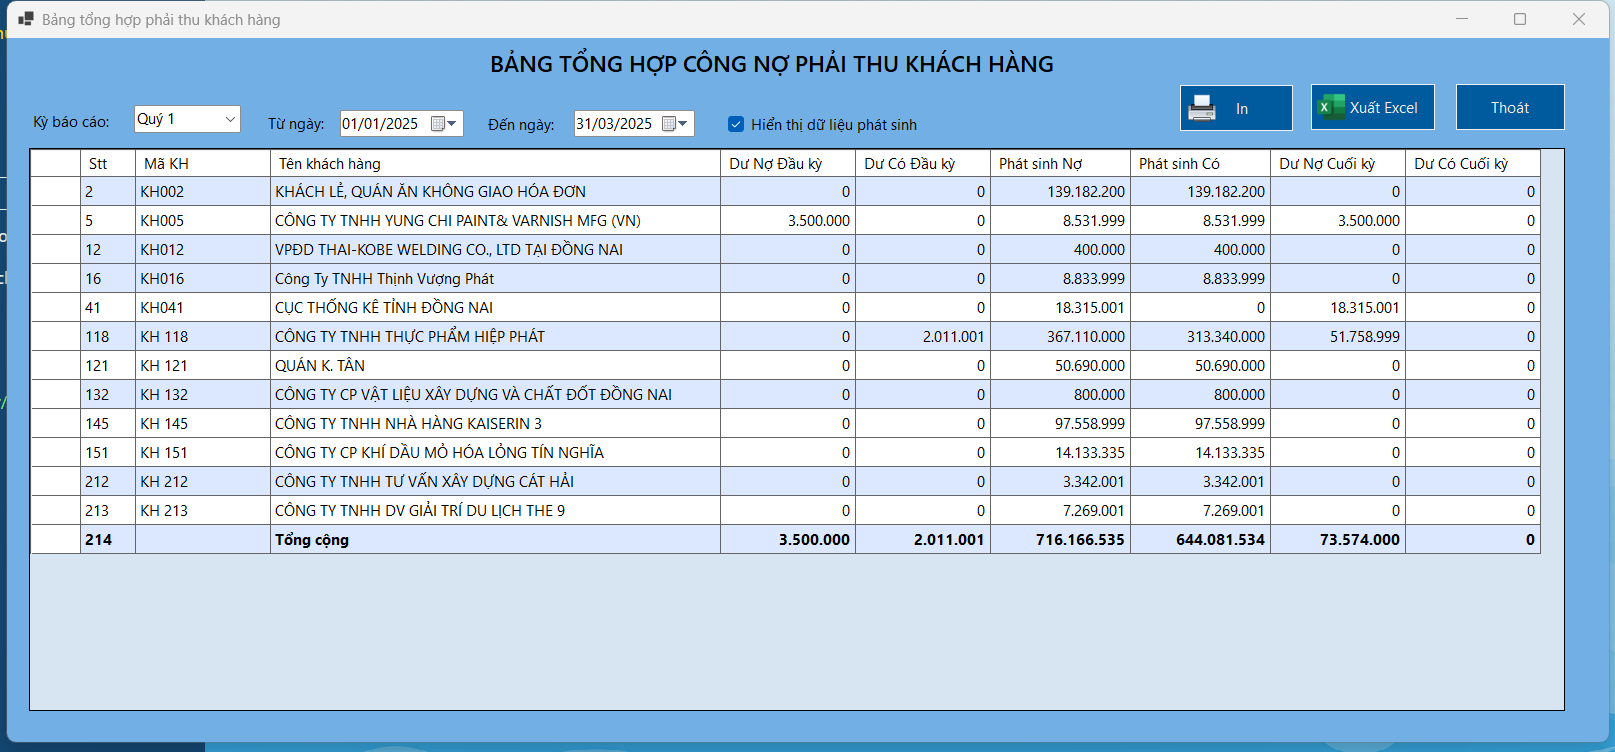
Task: Click the printer icon on the In button
Action: pyautogui.click(x=1202, y=108)
